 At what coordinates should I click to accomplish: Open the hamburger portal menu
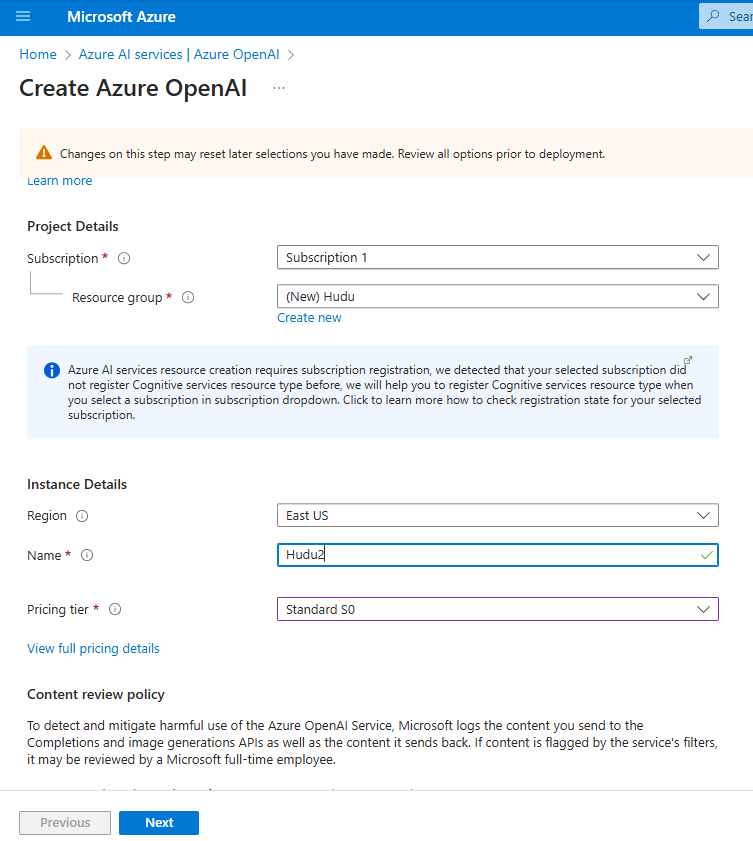pyautogui.click(x=23, y=17)
